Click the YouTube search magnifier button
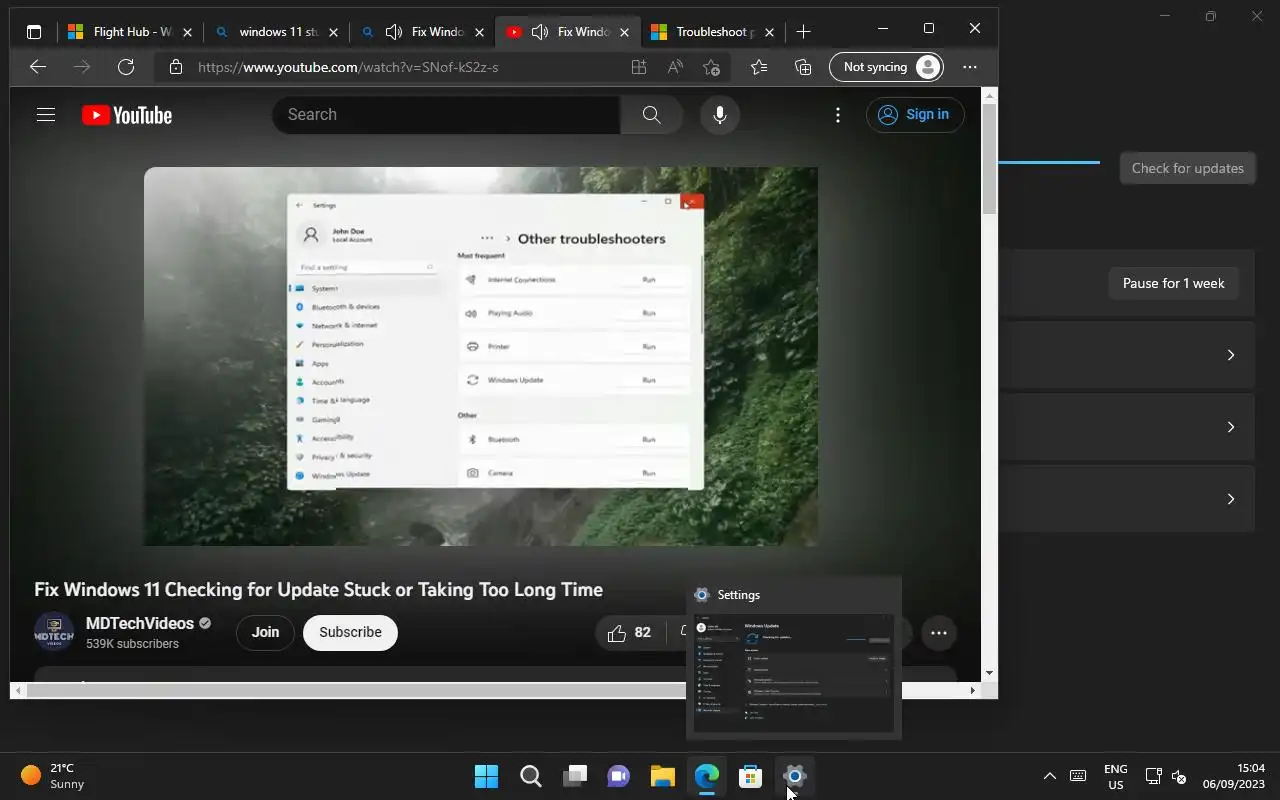Screen dimensions: 1280x800 point(652,115)
